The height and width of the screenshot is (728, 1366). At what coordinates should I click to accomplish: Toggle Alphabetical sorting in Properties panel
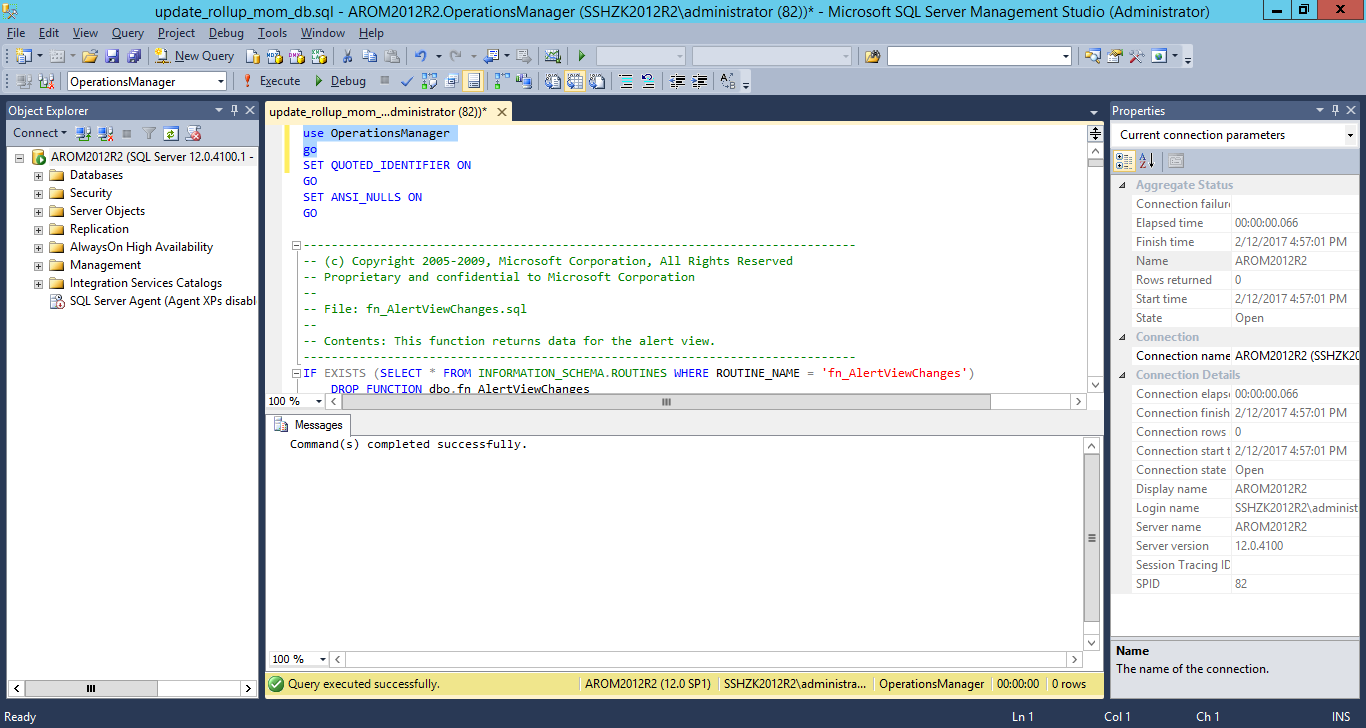[x=1147, y=161]
